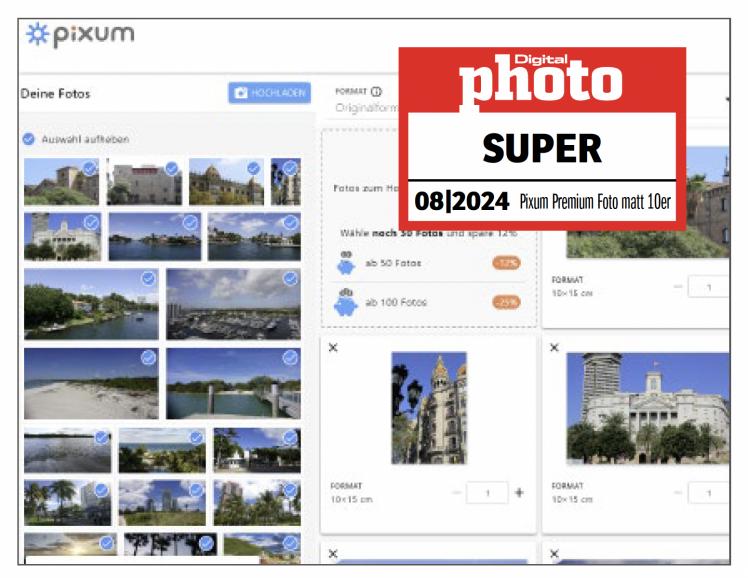Screen dimensions: 748x578
Task: Select the skyline behind grass field thumbnail
Action: click(162, 503)
